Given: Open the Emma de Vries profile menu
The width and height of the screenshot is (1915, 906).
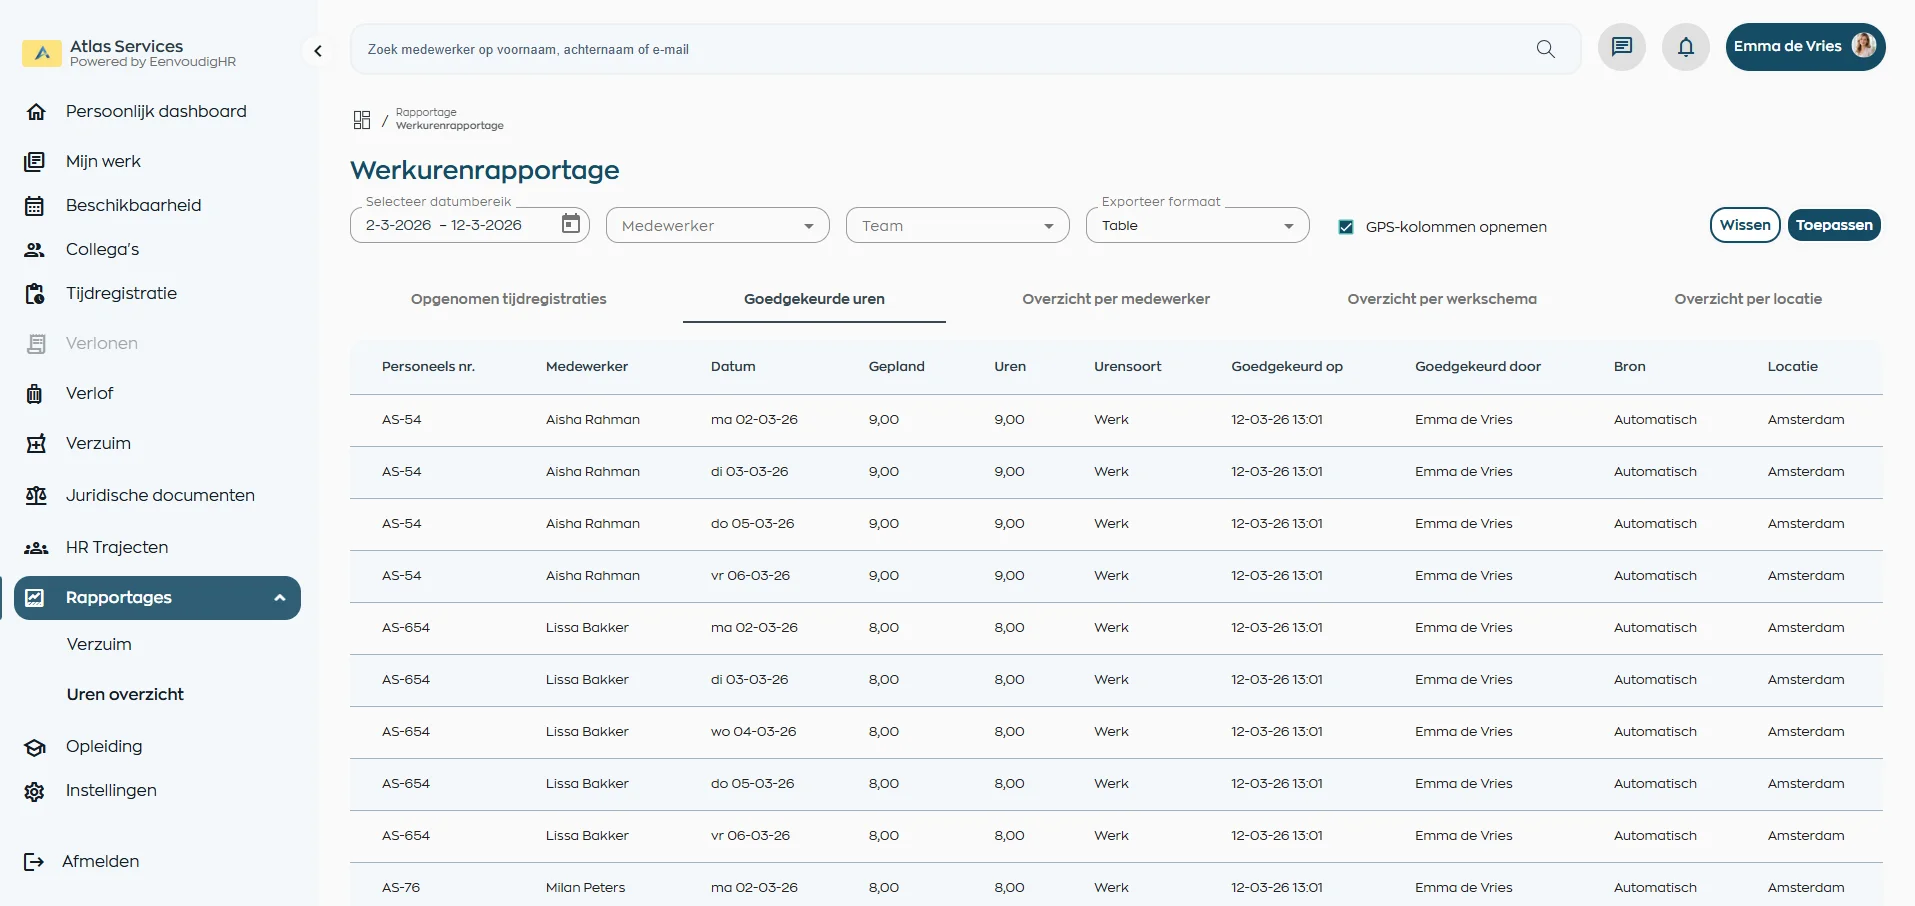Looking at the screenshot, I should [x=1804, y=47].
